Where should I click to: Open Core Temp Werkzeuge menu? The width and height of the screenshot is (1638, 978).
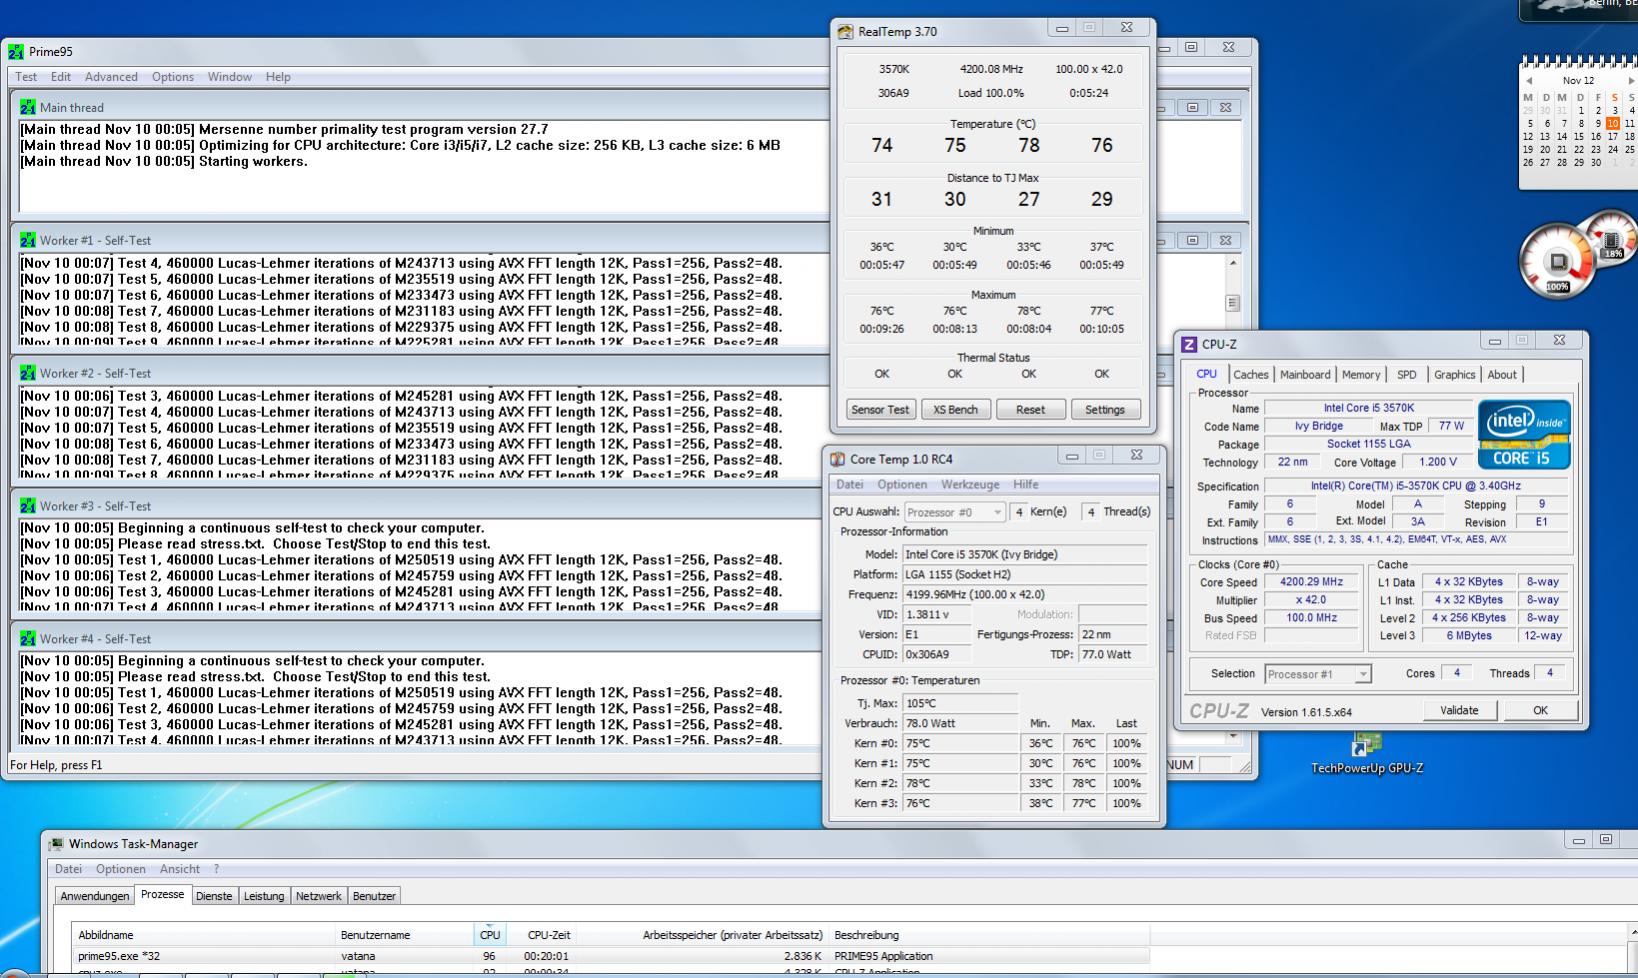(970, 485)
